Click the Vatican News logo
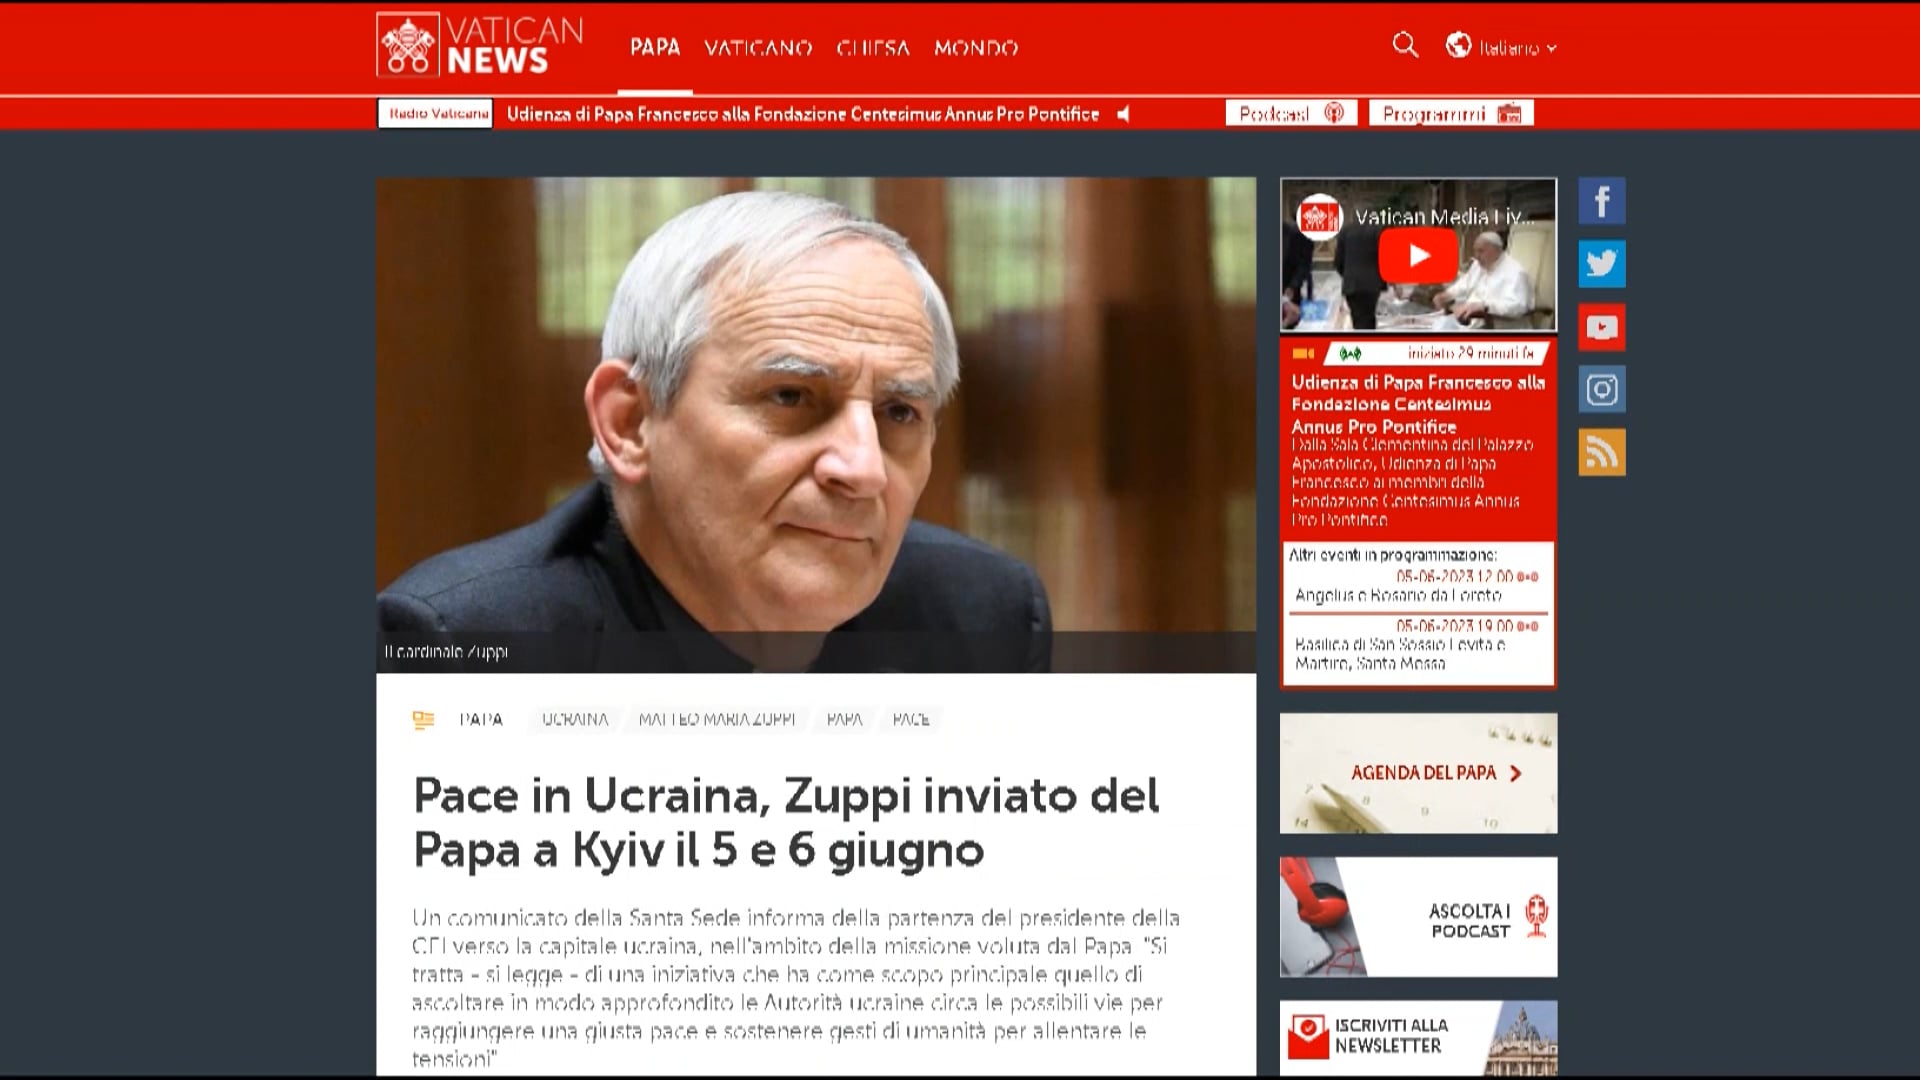The width and height of the screenshot is (1920, 1080). (x=480, y=45)
